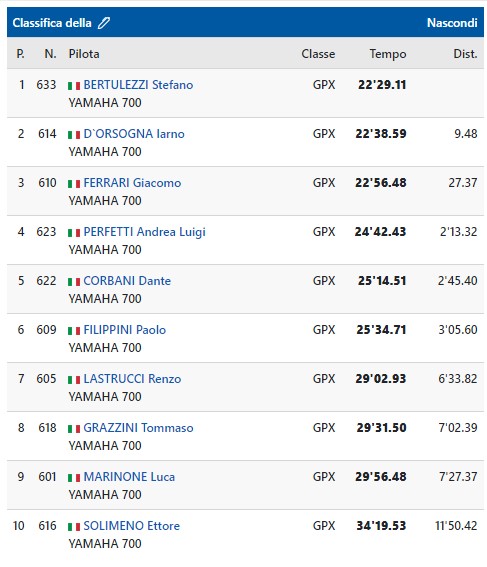Open D`ORSOGNA Iarno rider link
The height and width of the screenshot is (567, 487).
click(x=134, y=134)
